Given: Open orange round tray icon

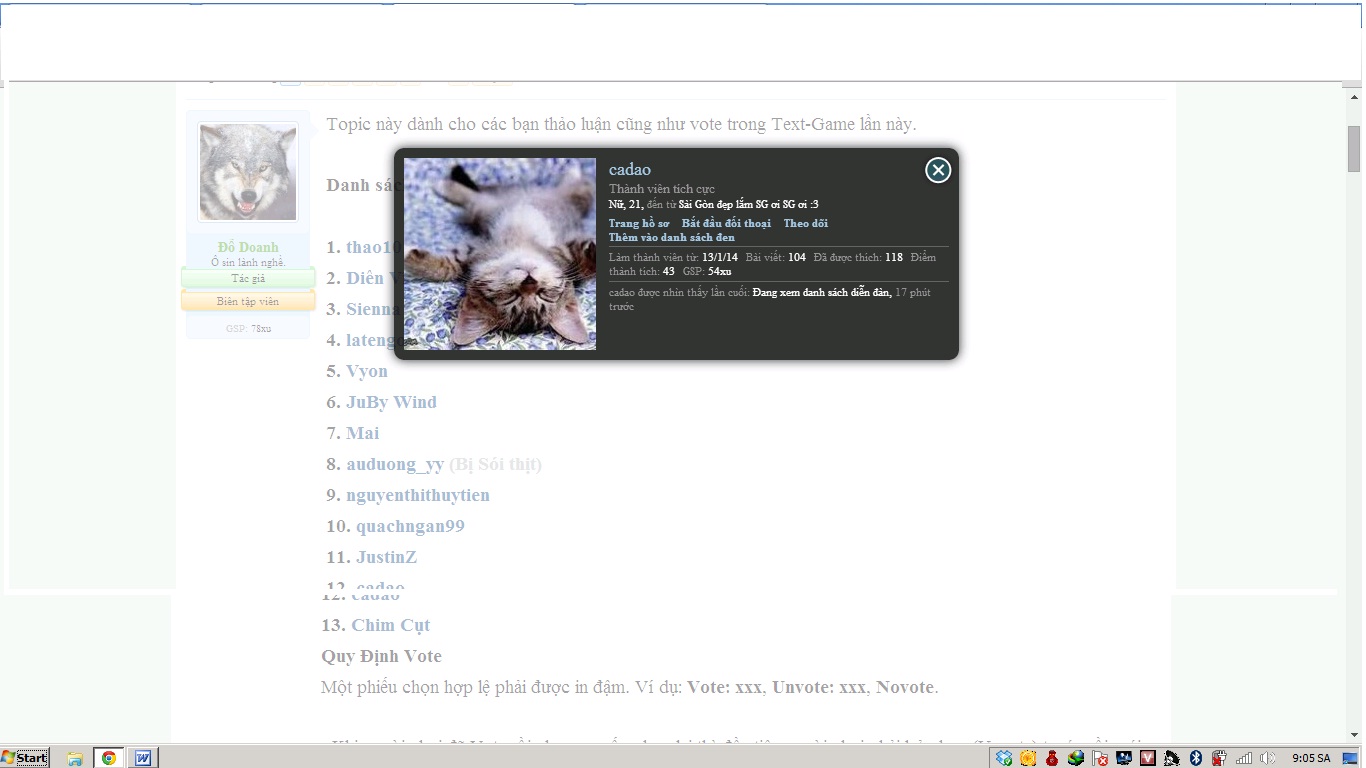Looking at the screenshot, I should 1028,758.
